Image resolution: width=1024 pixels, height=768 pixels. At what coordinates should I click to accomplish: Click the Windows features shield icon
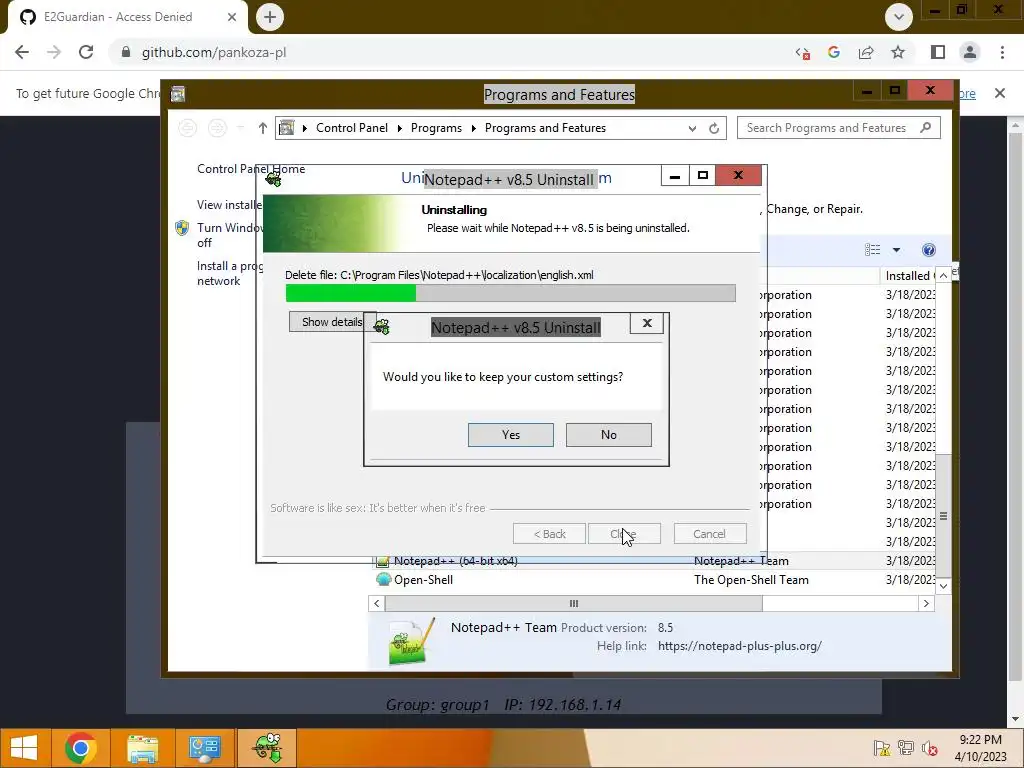(182, 228)
